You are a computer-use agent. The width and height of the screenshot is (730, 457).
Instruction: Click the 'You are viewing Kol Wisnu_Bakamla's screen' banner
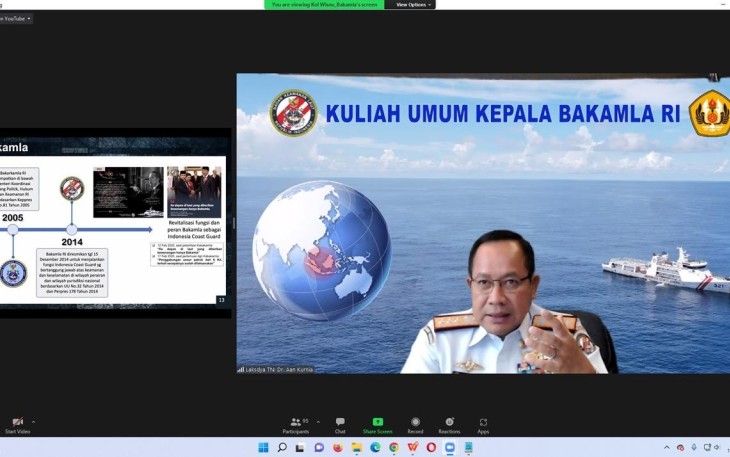[x=324, y=5]
